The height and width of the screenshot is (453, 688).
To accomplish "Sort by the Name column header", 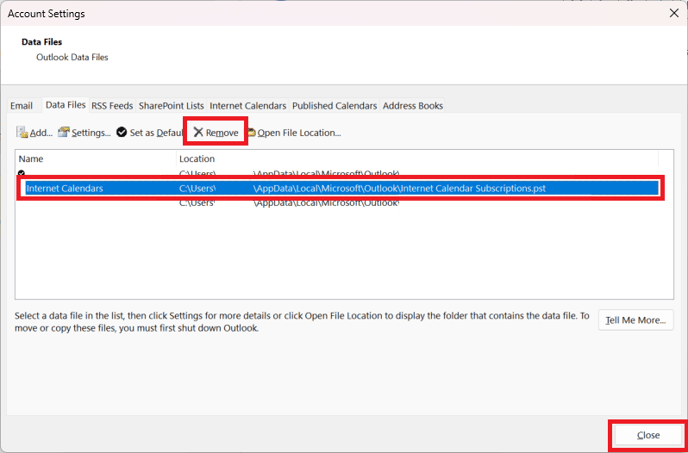I will point(96,158).
